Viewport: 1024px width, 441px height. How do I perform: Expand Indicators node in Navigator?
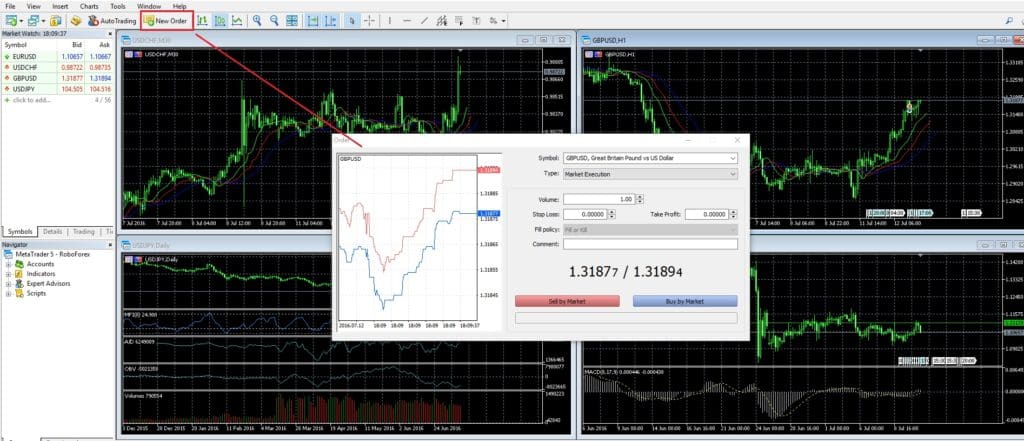(8, 274)
